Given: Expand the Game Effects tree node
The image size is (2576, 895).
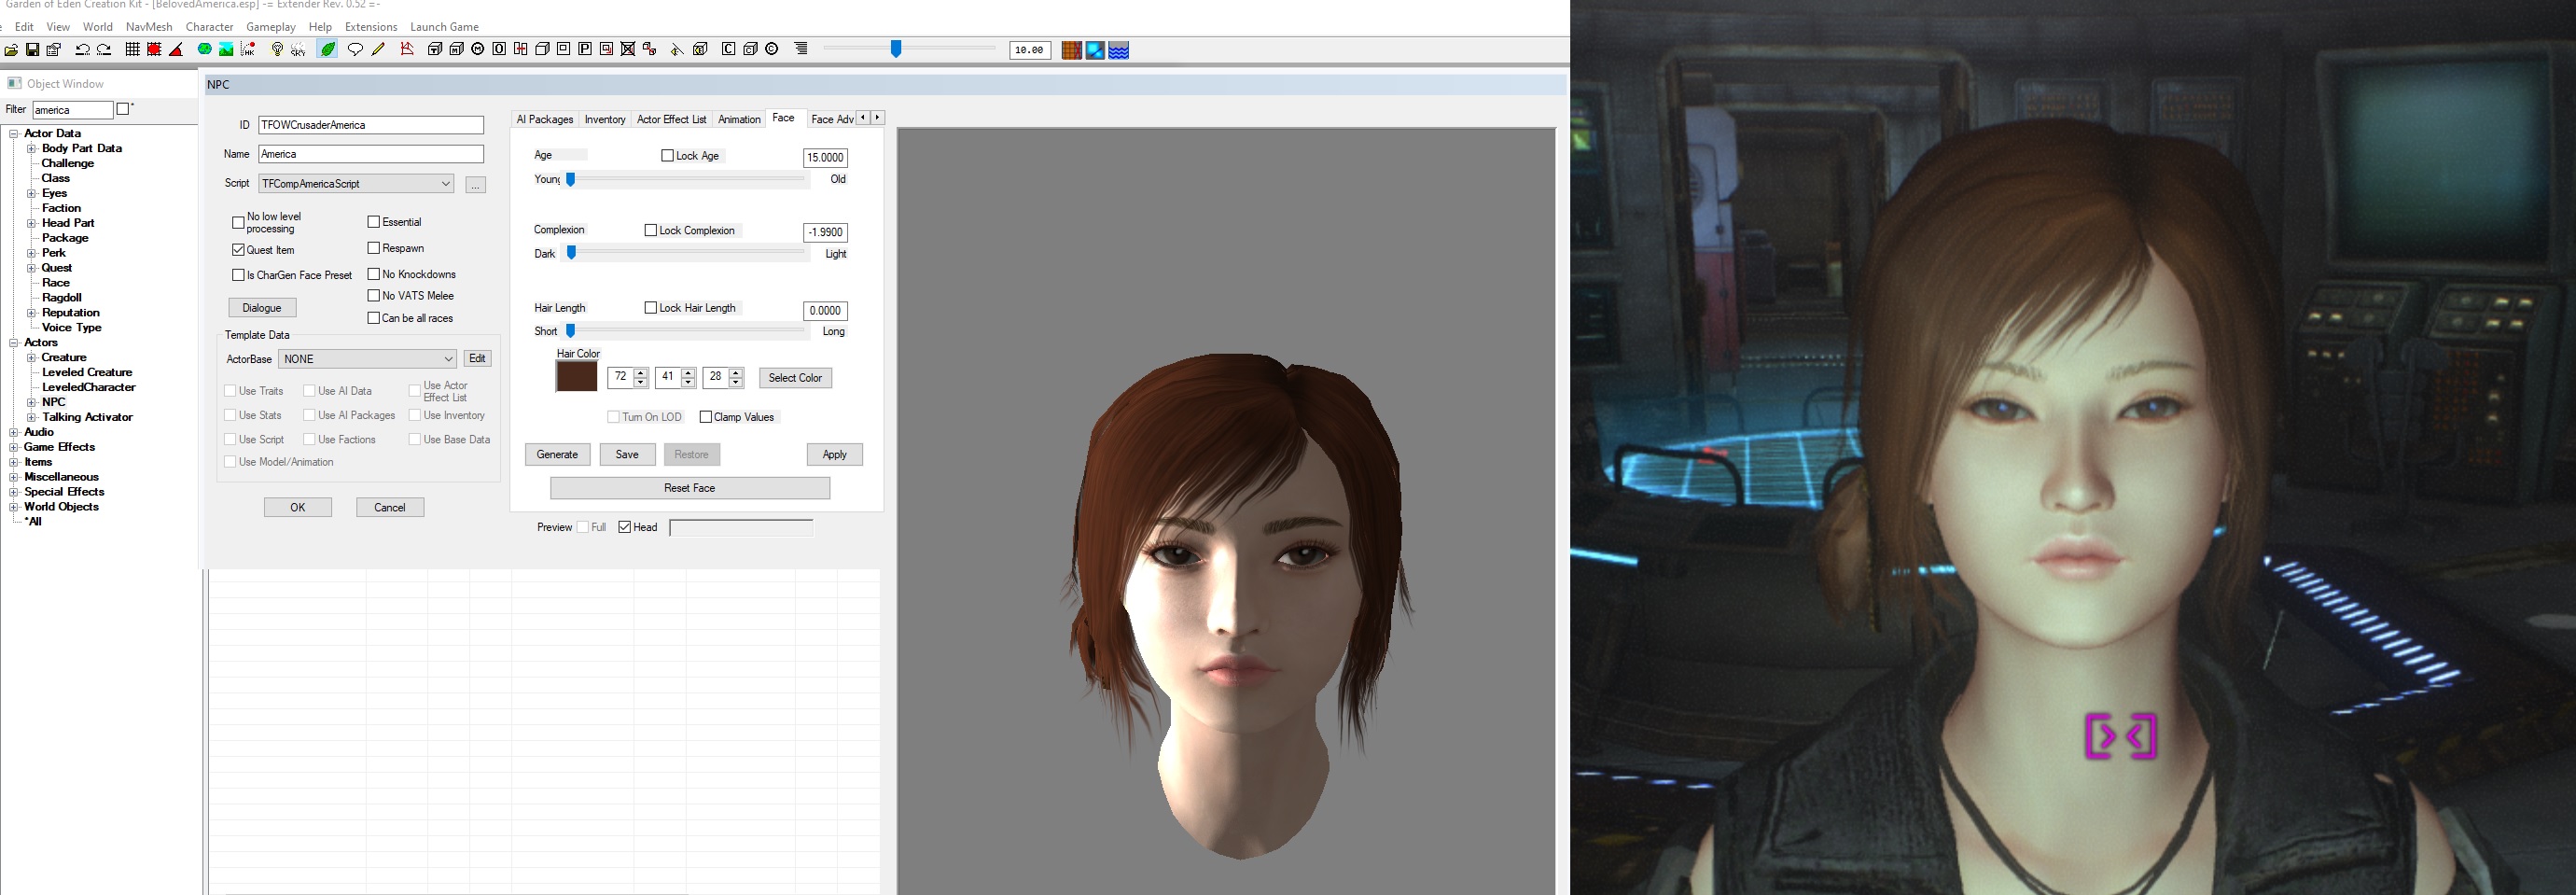Looking at the screenshot, I should [14, 447].
